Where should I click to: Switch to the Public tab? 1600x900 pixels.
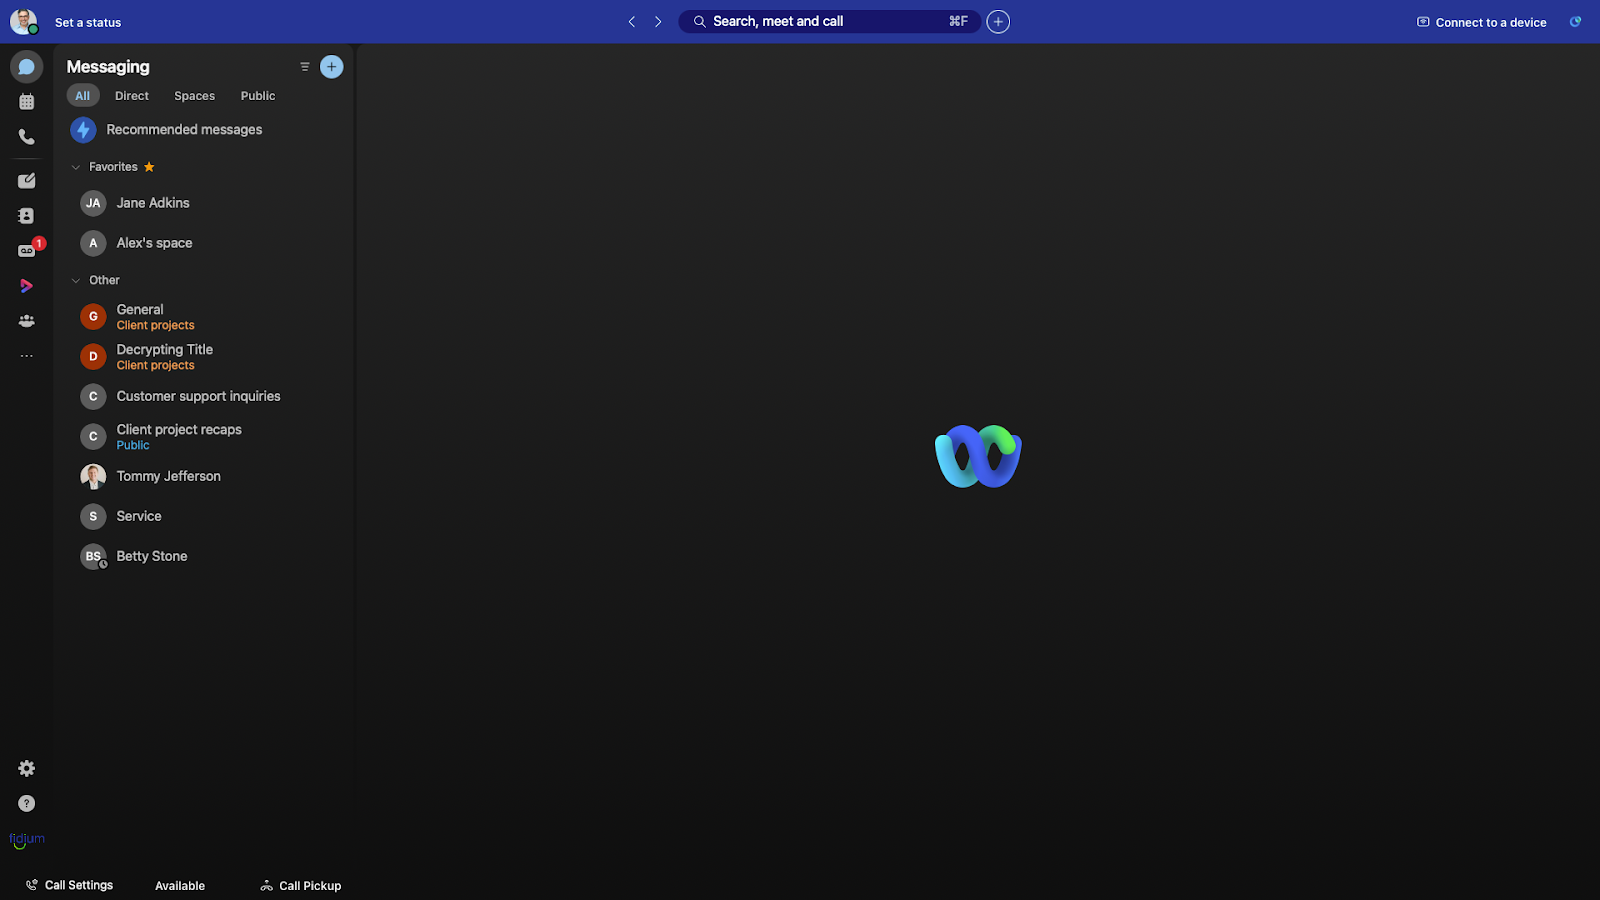[x=258, y=96]
